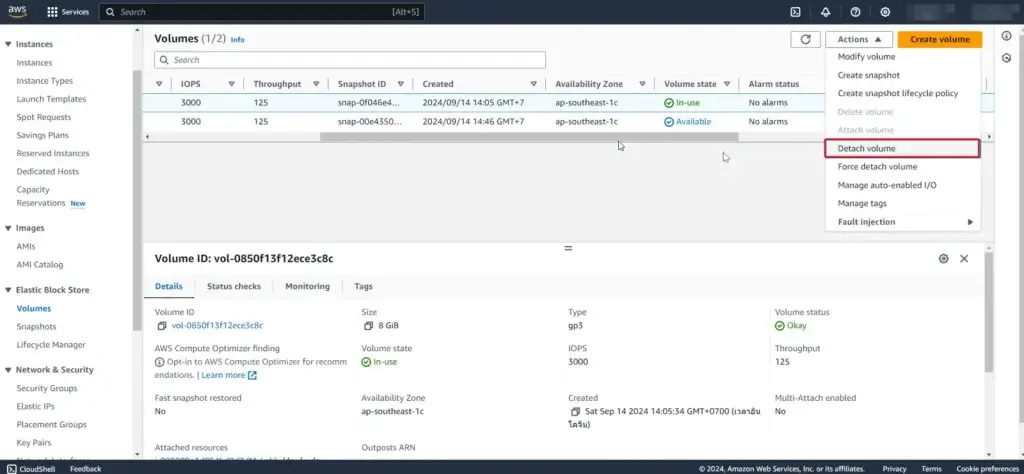Collapse the Instances sidebar section
Image resolution: width=1024 pixels, height=474 pixels.
[8, 44]
